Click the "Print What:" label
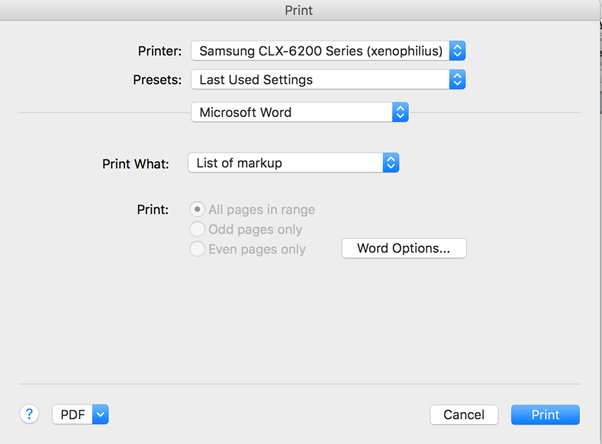602x444 pixels. tap(135, 163)
